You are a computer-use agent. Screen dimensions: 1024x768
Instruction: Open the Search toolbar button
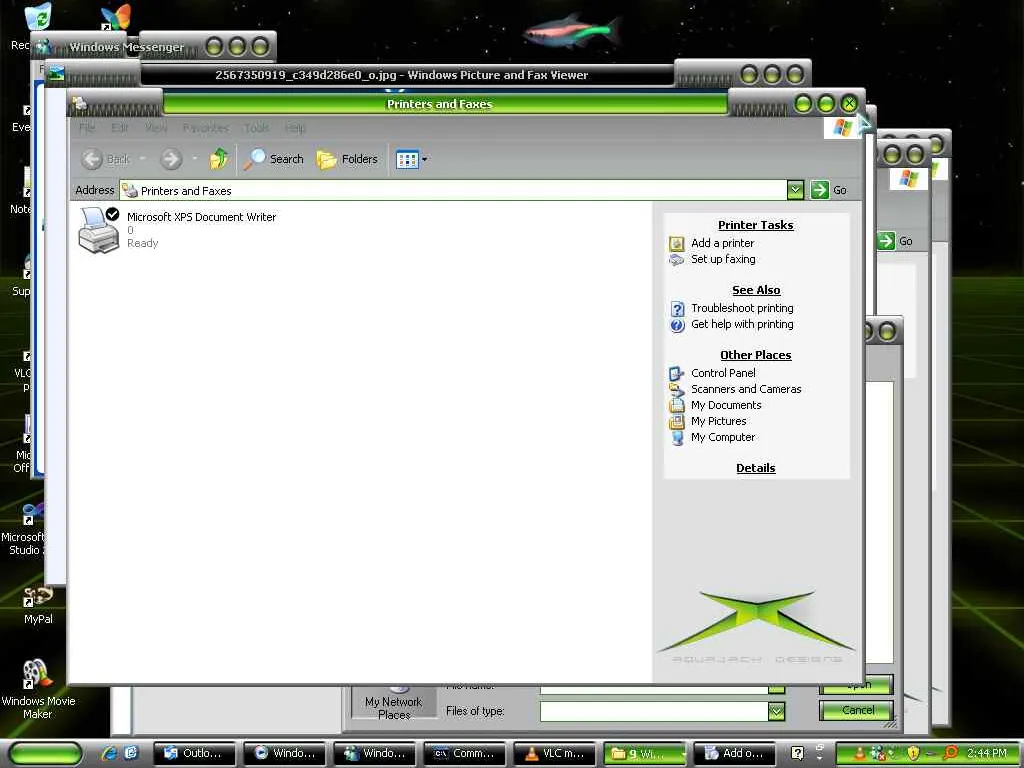(x=274, y=159)
